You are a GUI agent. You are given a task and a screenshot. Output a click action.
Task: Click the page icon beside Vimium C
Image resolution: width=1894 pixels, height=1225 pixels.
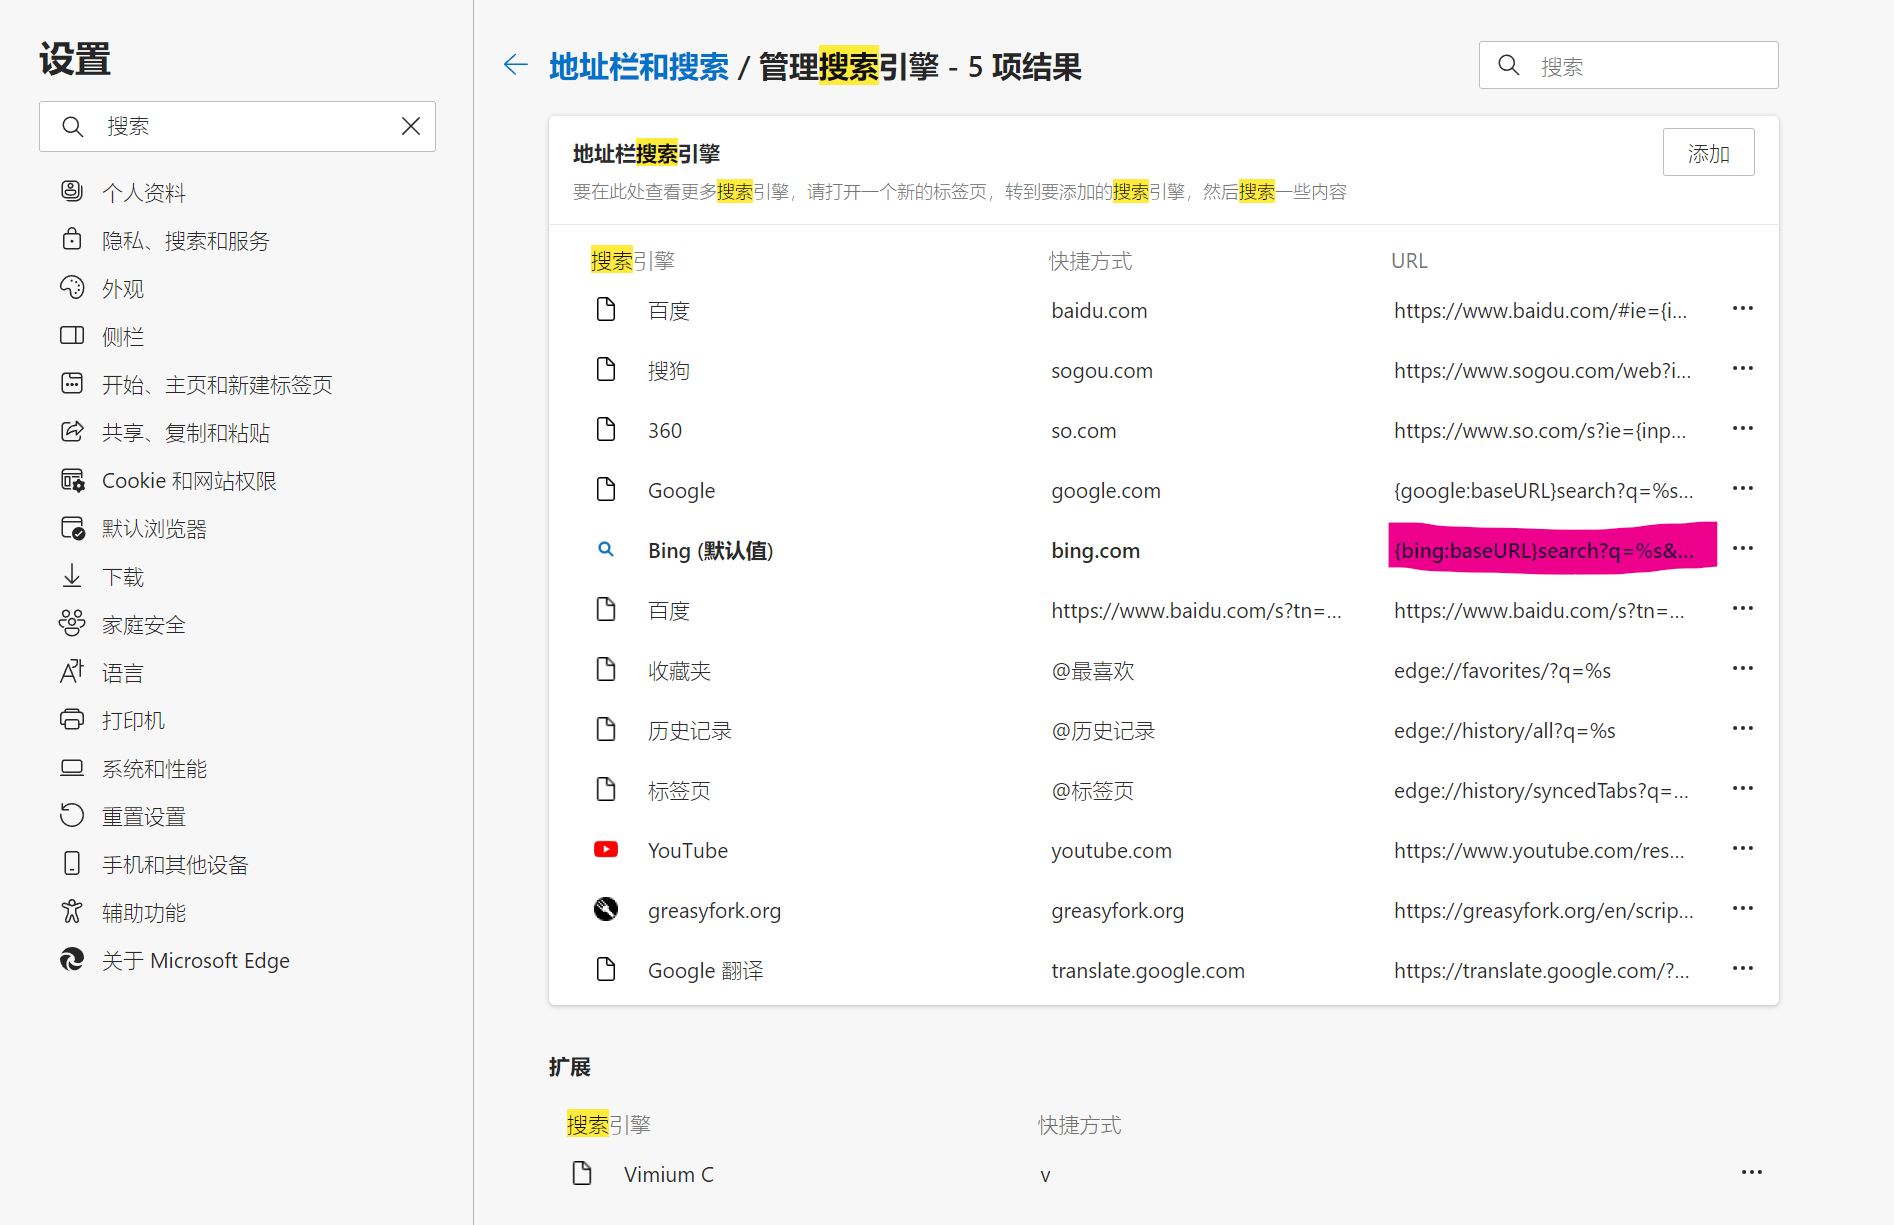pyautogui.click(x=582, y=1173)
